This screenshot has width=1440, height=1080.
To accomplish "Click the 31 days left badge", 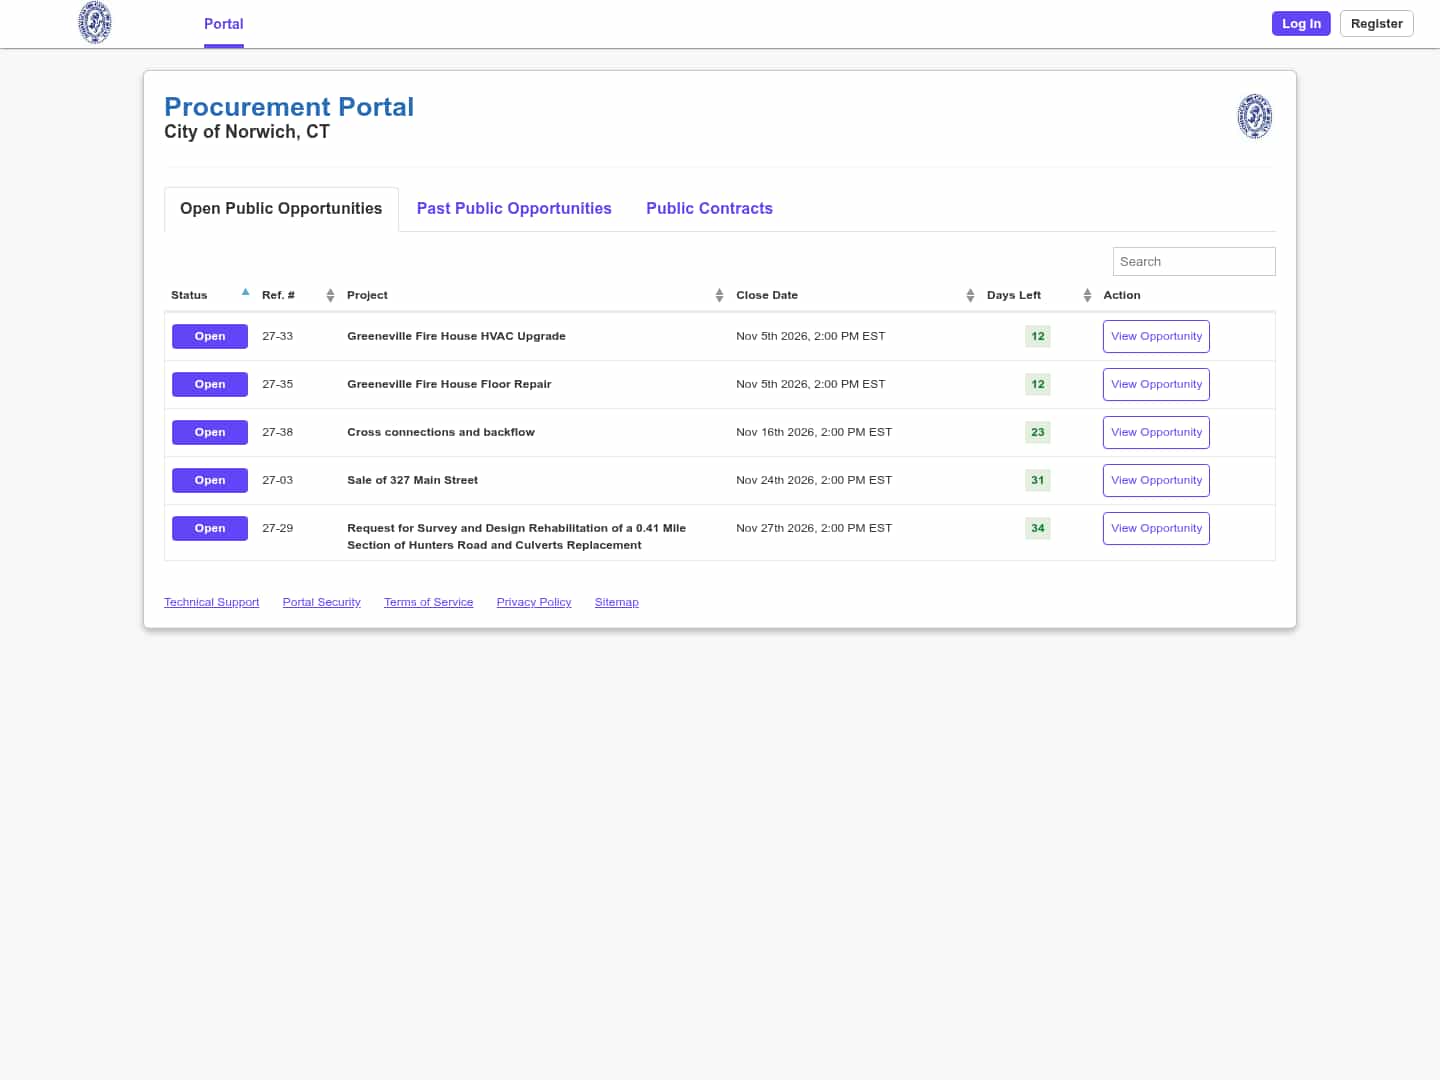I will tap(1038, 481).
